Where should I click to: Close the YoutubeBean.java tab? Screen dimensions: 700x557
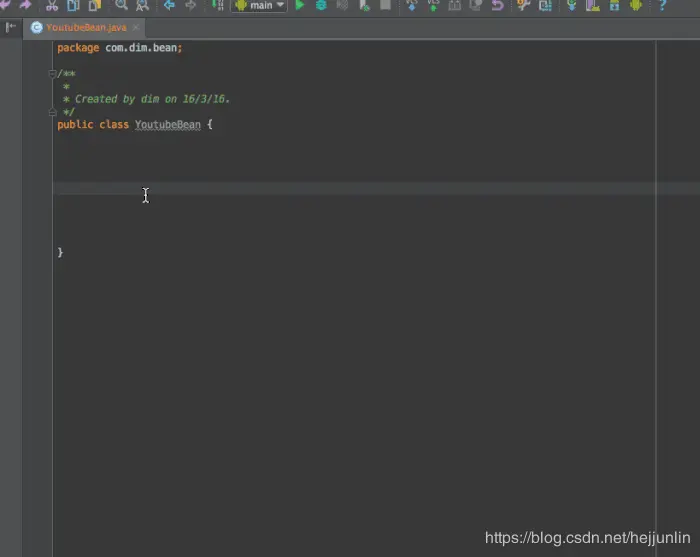[136, 28]
